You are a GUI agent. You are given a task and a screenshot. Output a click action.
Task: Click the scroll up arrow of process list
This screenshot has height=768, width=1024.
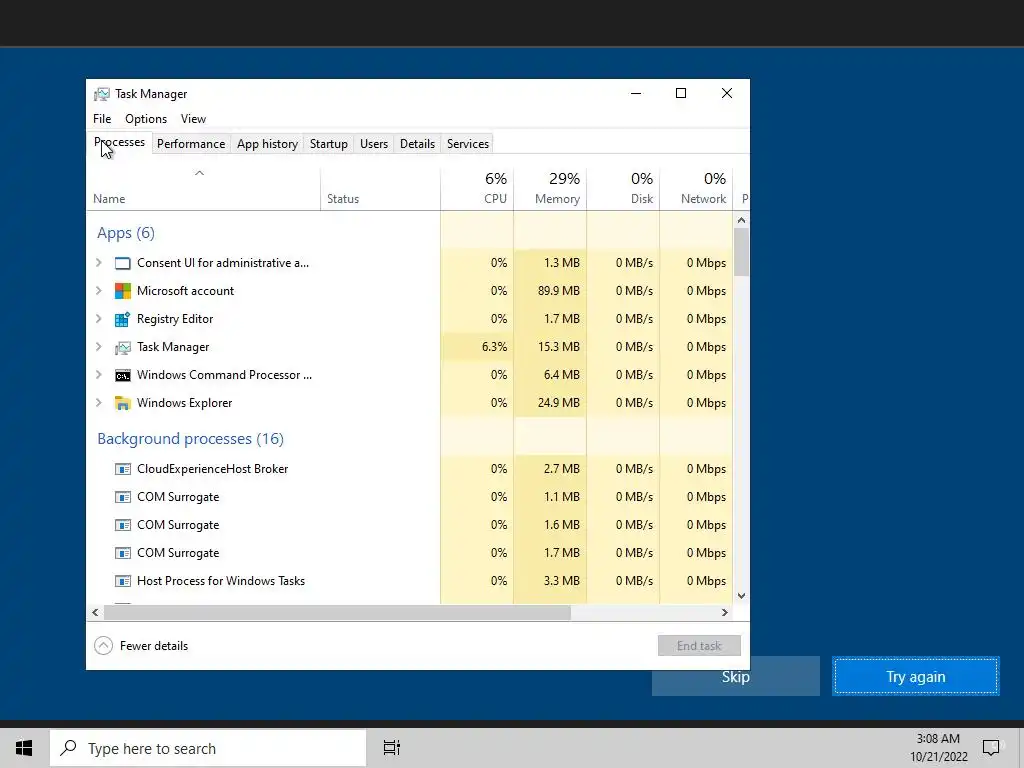pyautogui.click(x=741, y=220)
